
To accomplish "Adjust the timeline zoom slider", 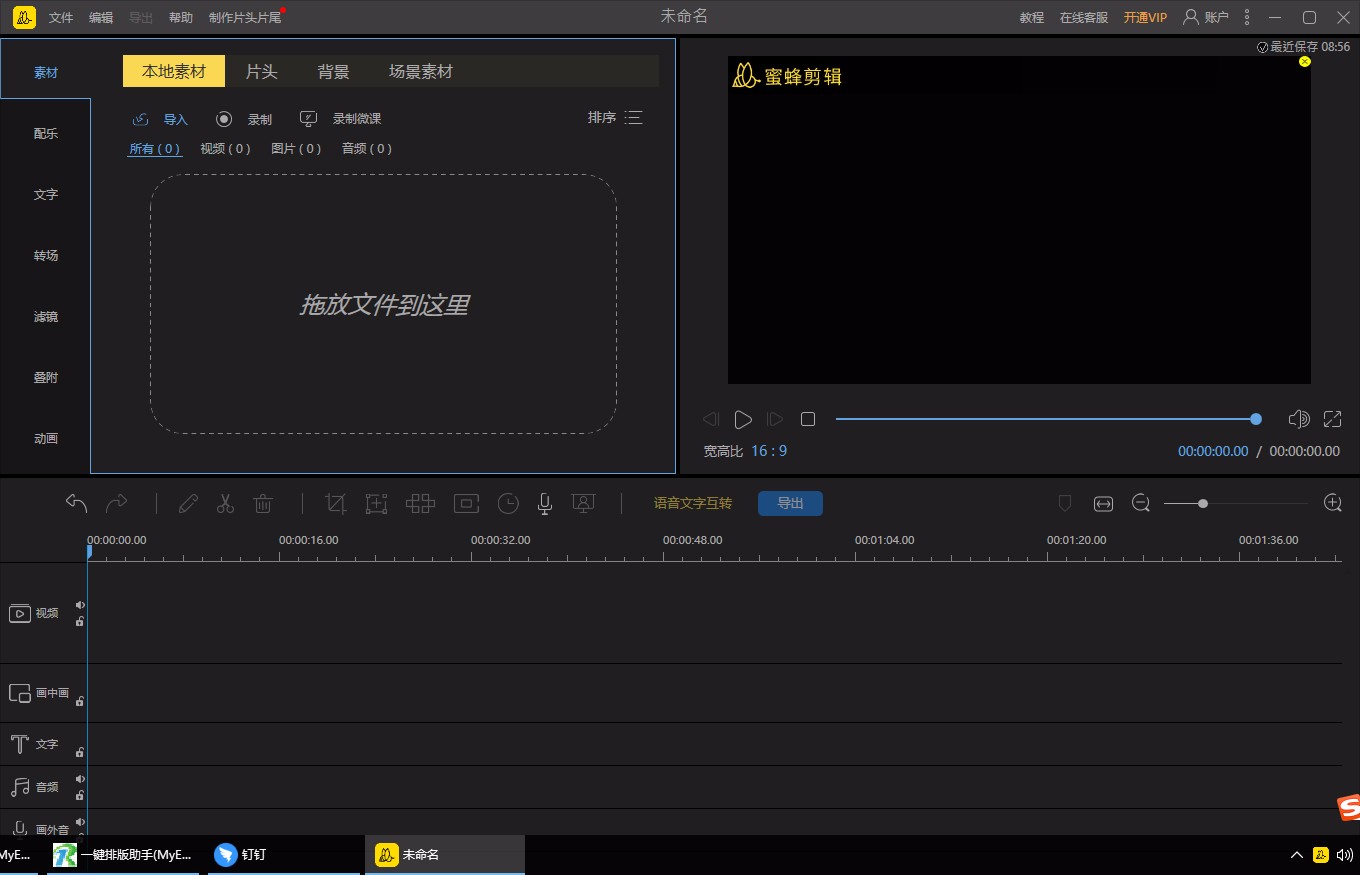I will pos(1235,504).
